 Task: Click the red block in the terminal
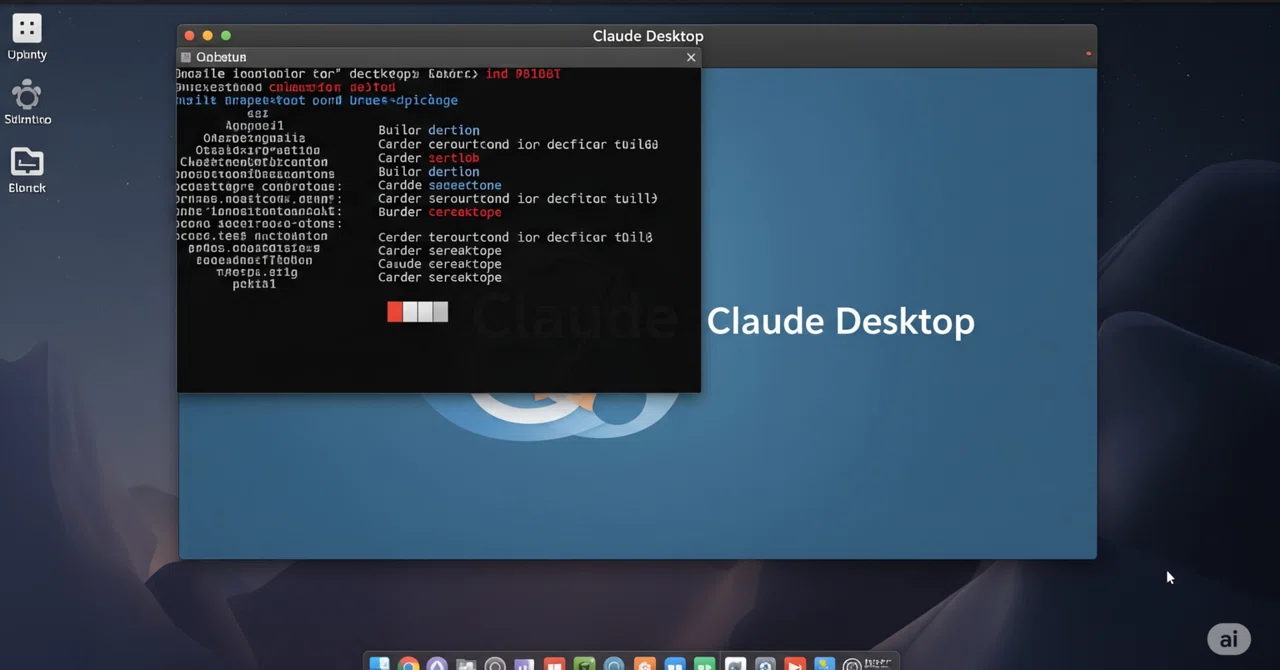click(395, 312)
